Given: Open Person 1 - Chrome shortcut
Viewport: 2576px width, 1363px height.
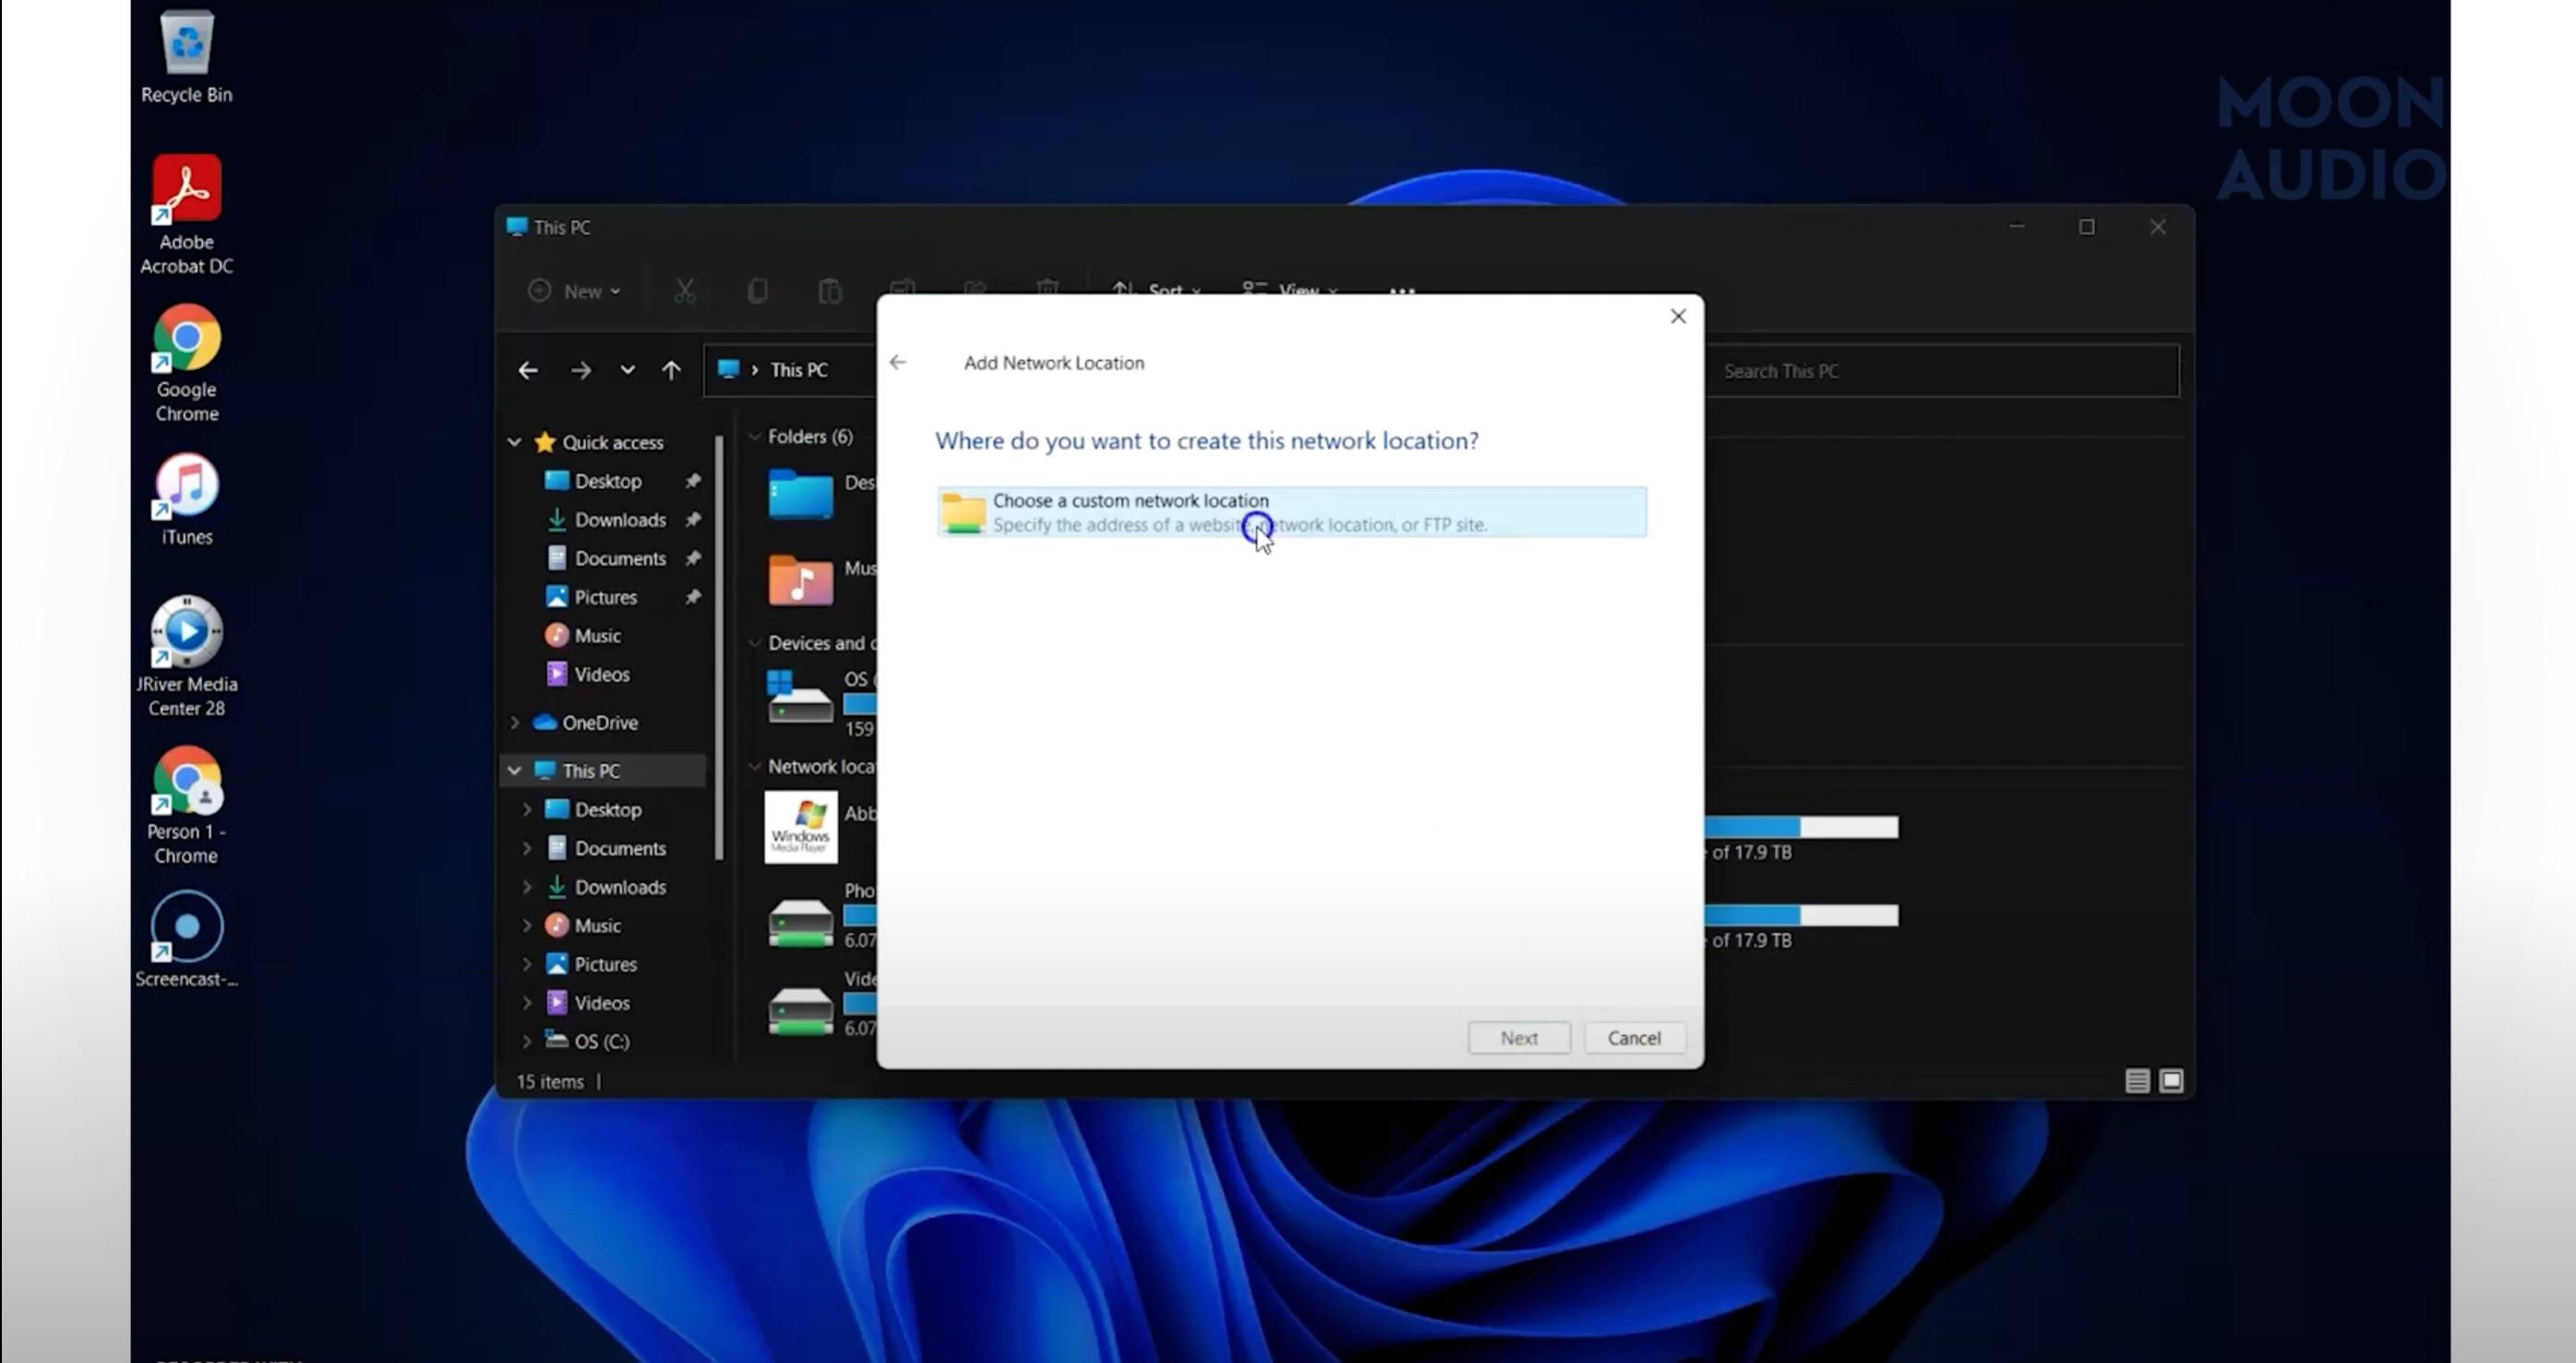Looking at the screenshot, I should [186, 805].
